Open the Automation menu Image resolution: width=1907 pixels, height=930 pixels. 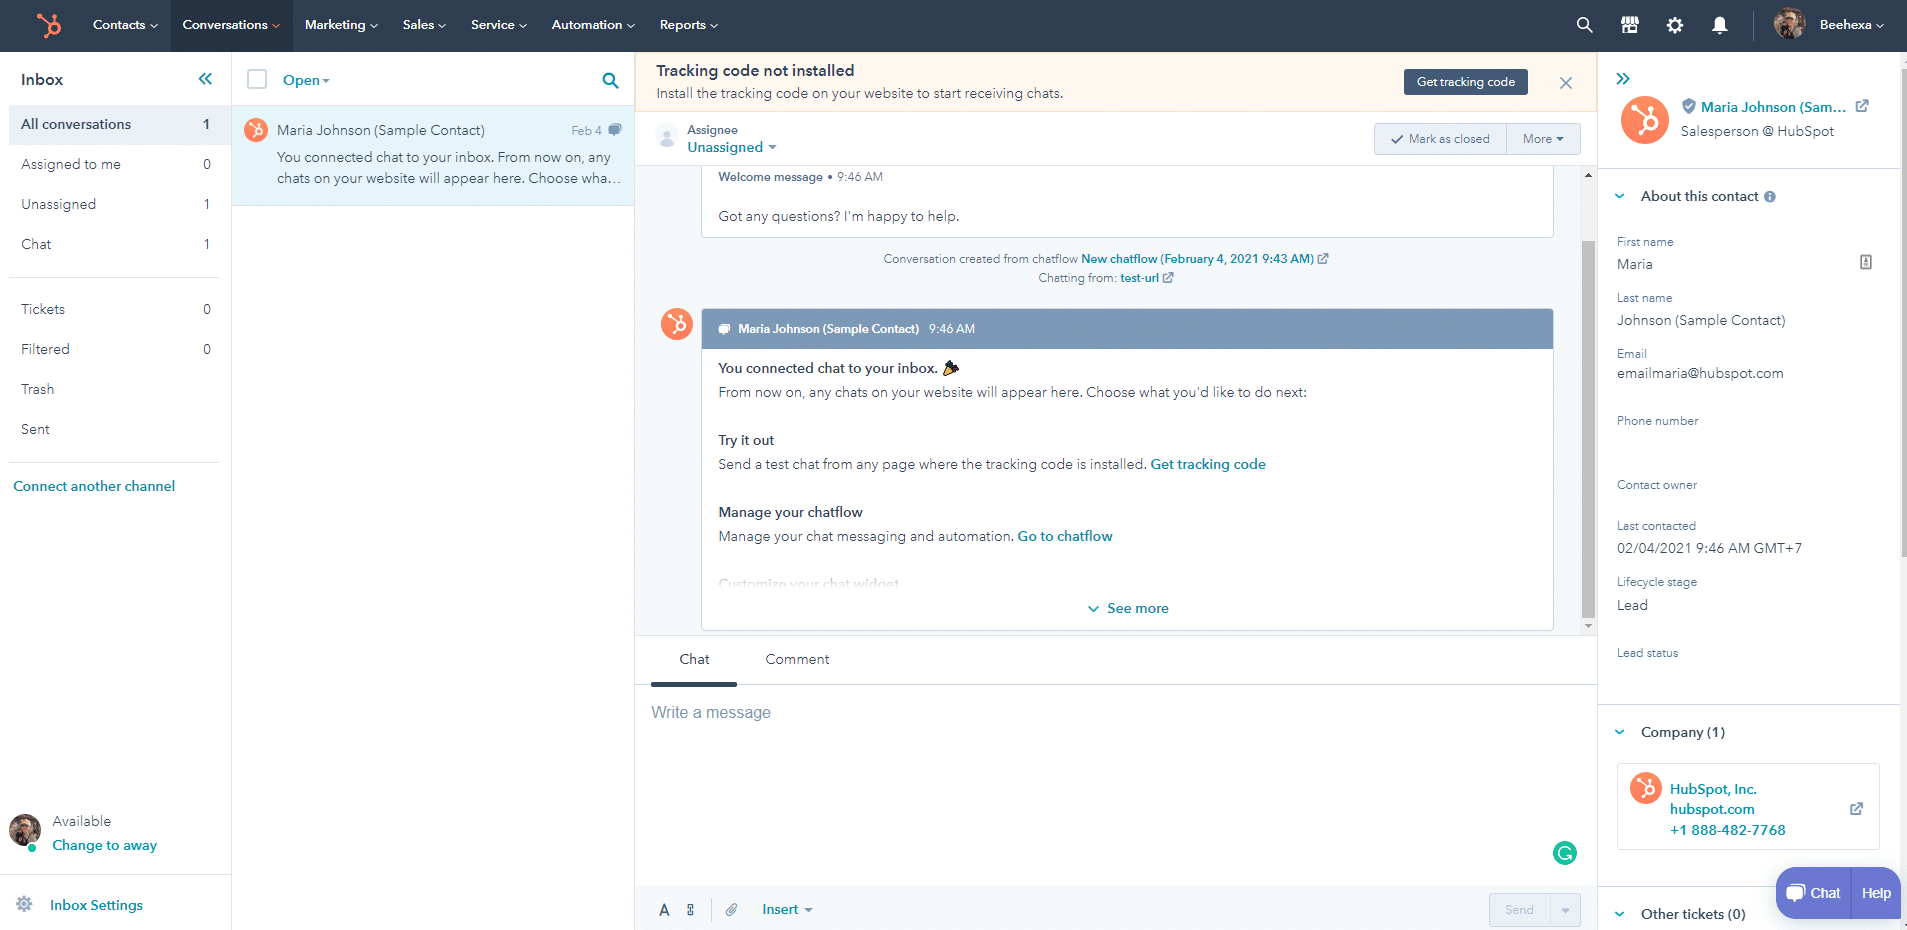[x=593, y=25]
